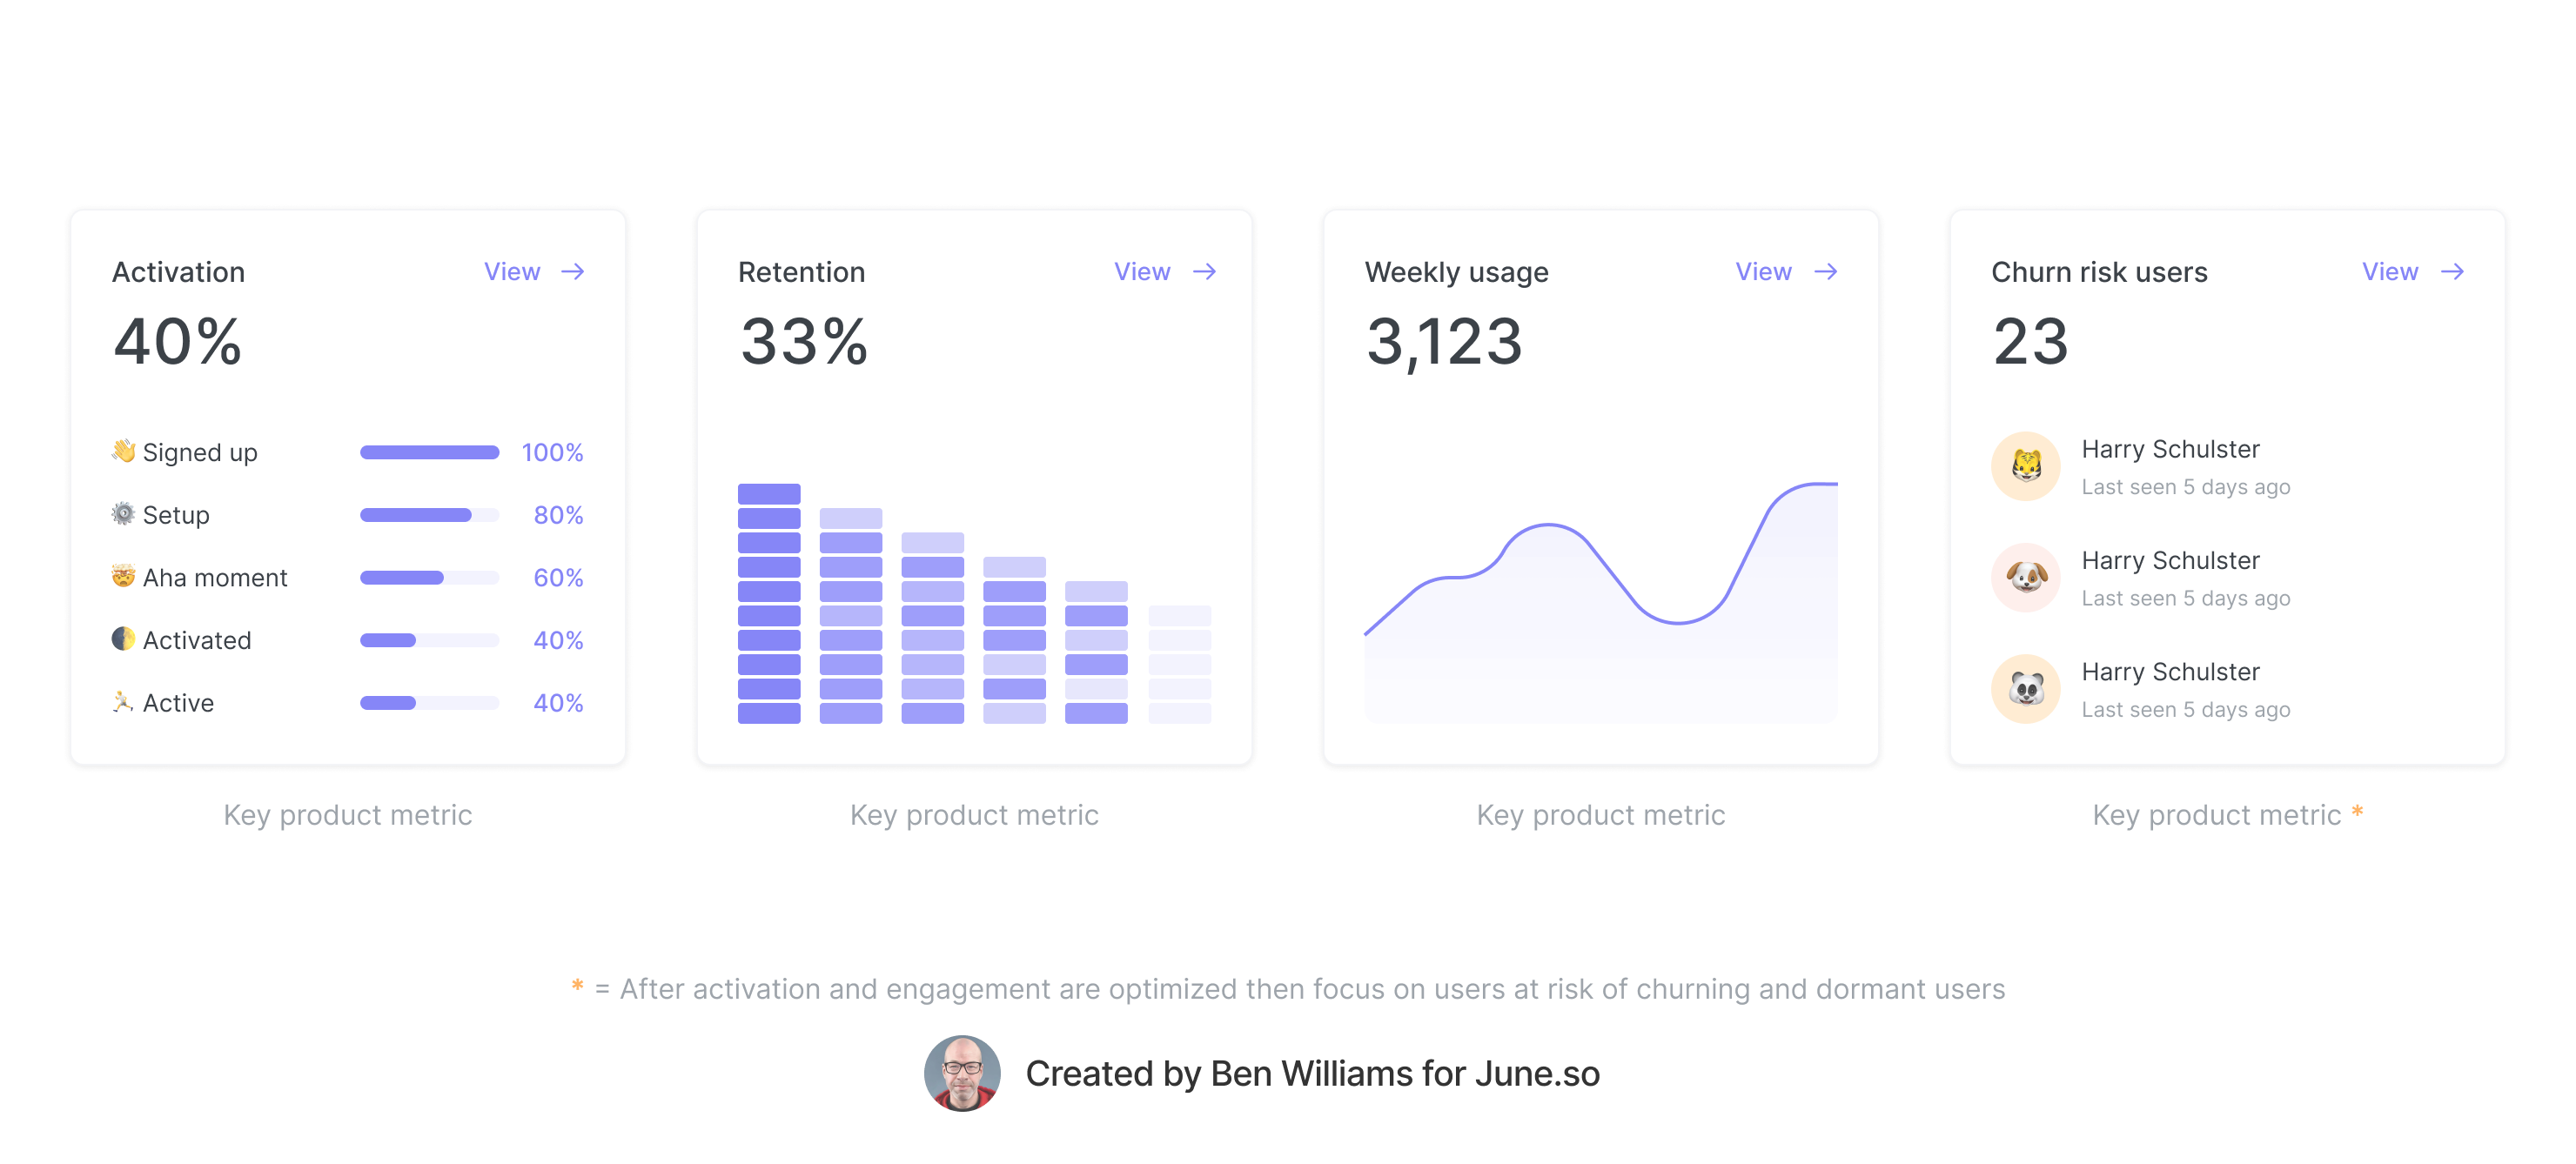This screenshot has width=2576, height=1164.
Task: Click the Weekly usage line chart
Action: coord(1600,600)
